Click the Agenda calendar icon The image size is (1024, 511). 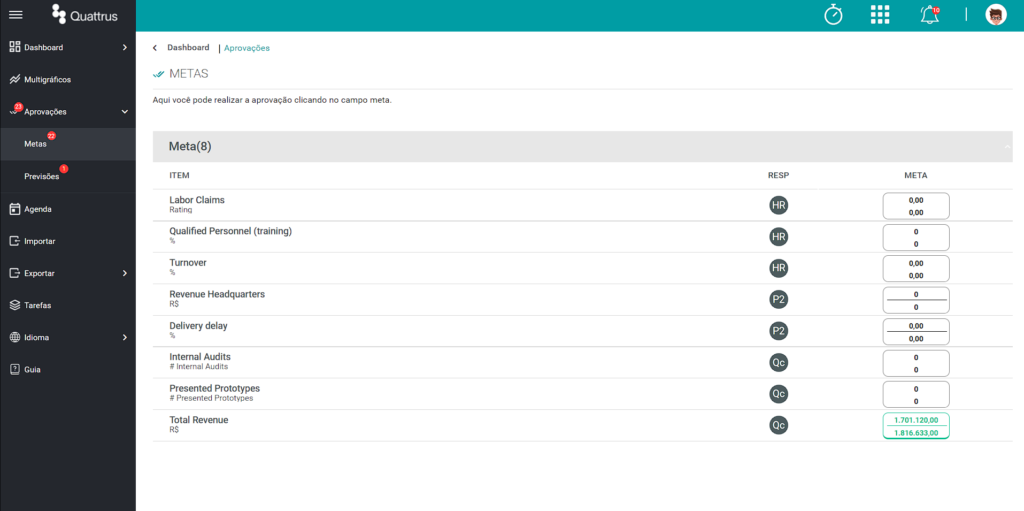click(x=15, y=209)
